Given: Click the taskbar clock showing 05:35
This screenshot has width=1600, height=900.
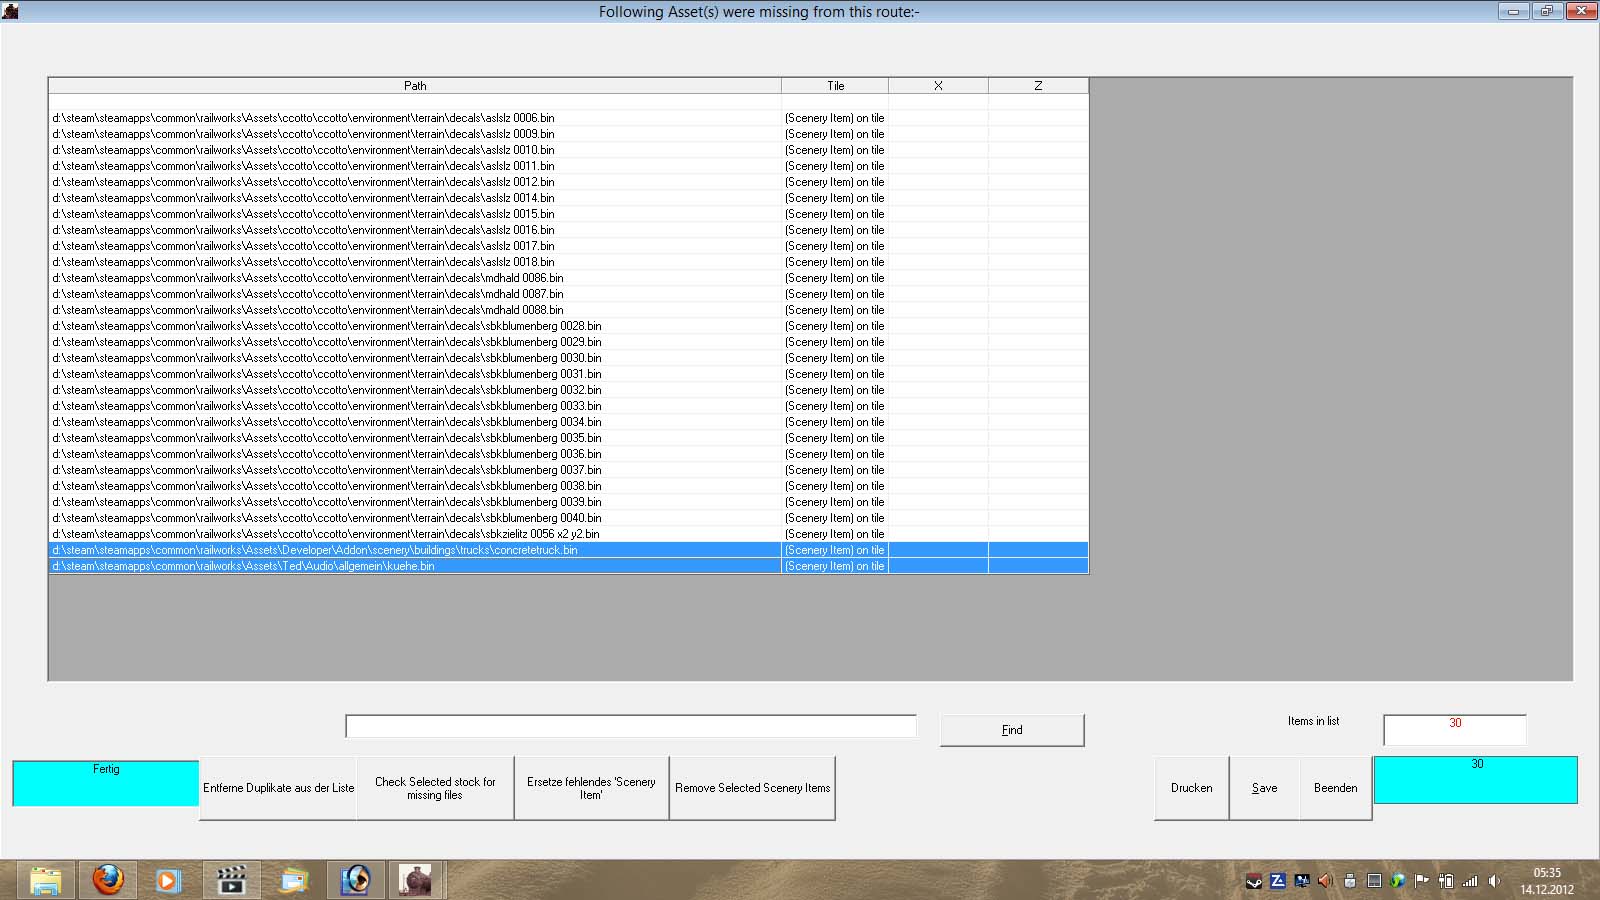Looking at the screenshot, I should tap(1547, 881).
